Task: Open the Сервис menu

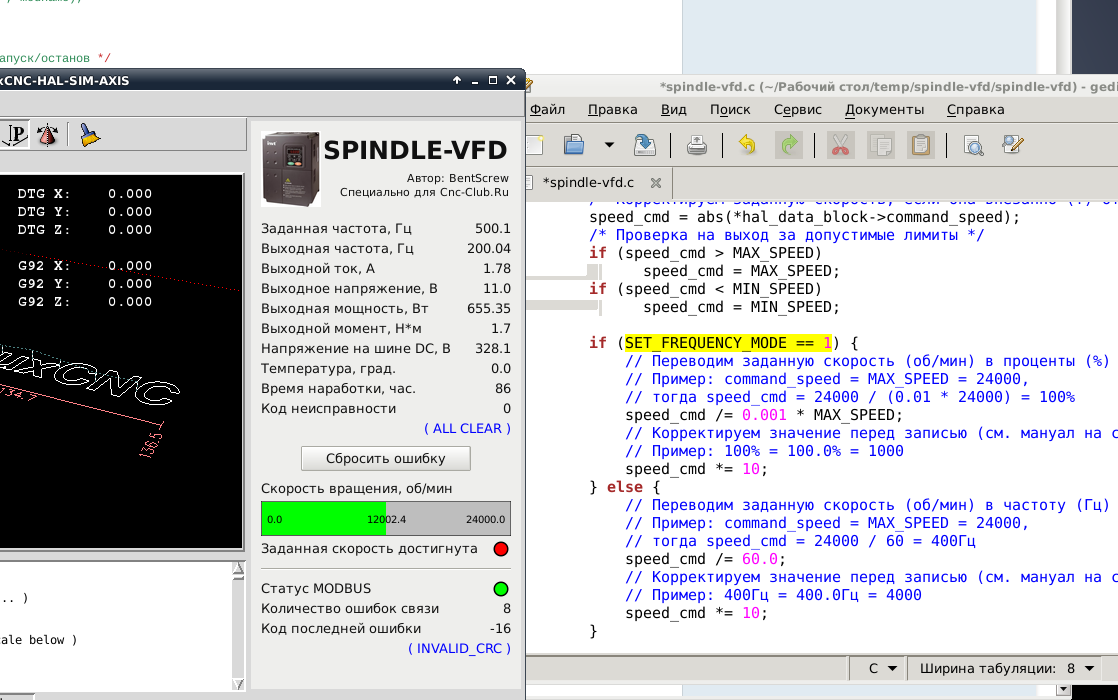Action: (797, 109)
